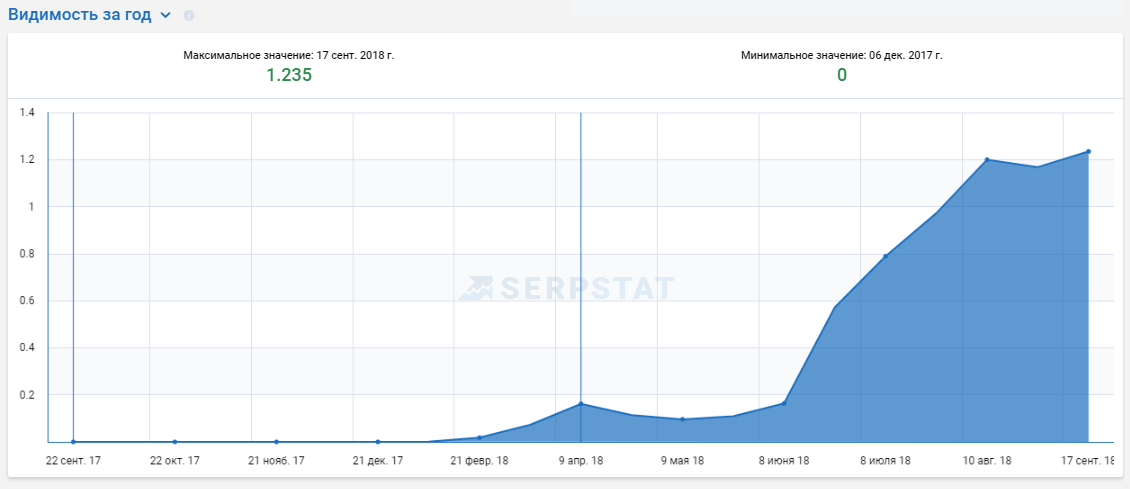
Task: Click the Видимость за год title
Action: click(x=82, y=15)
